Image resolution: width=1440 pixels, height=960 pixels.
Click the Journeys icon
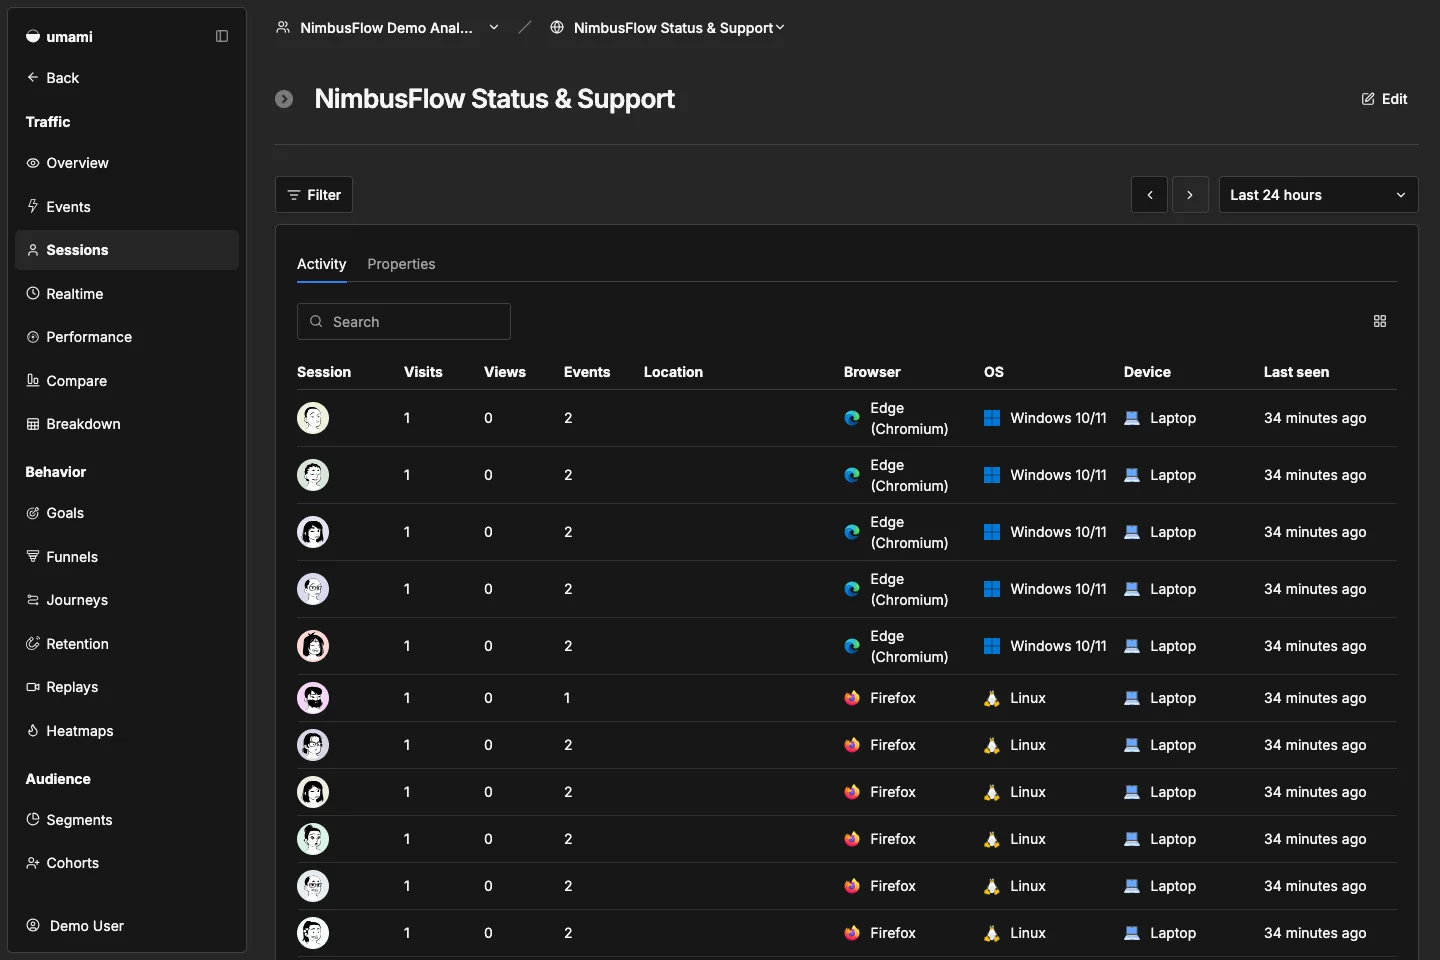33,600
